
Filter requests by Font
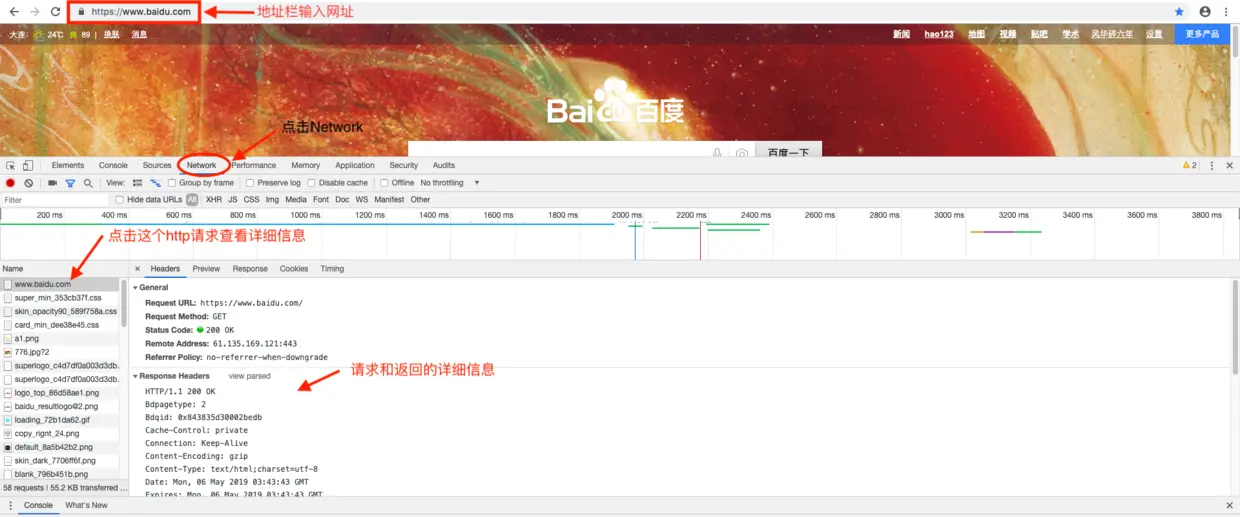[321, 199]
